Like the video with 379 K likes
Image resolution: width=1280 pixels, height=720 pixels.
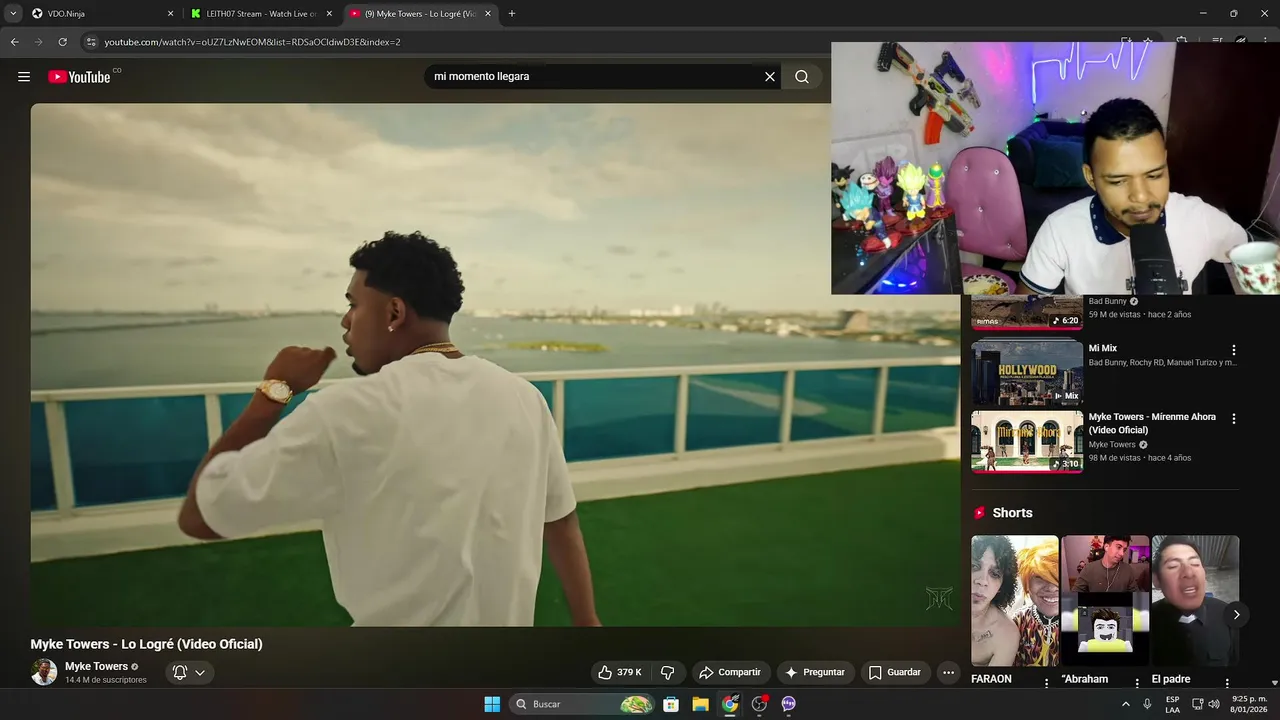[619, 672]
